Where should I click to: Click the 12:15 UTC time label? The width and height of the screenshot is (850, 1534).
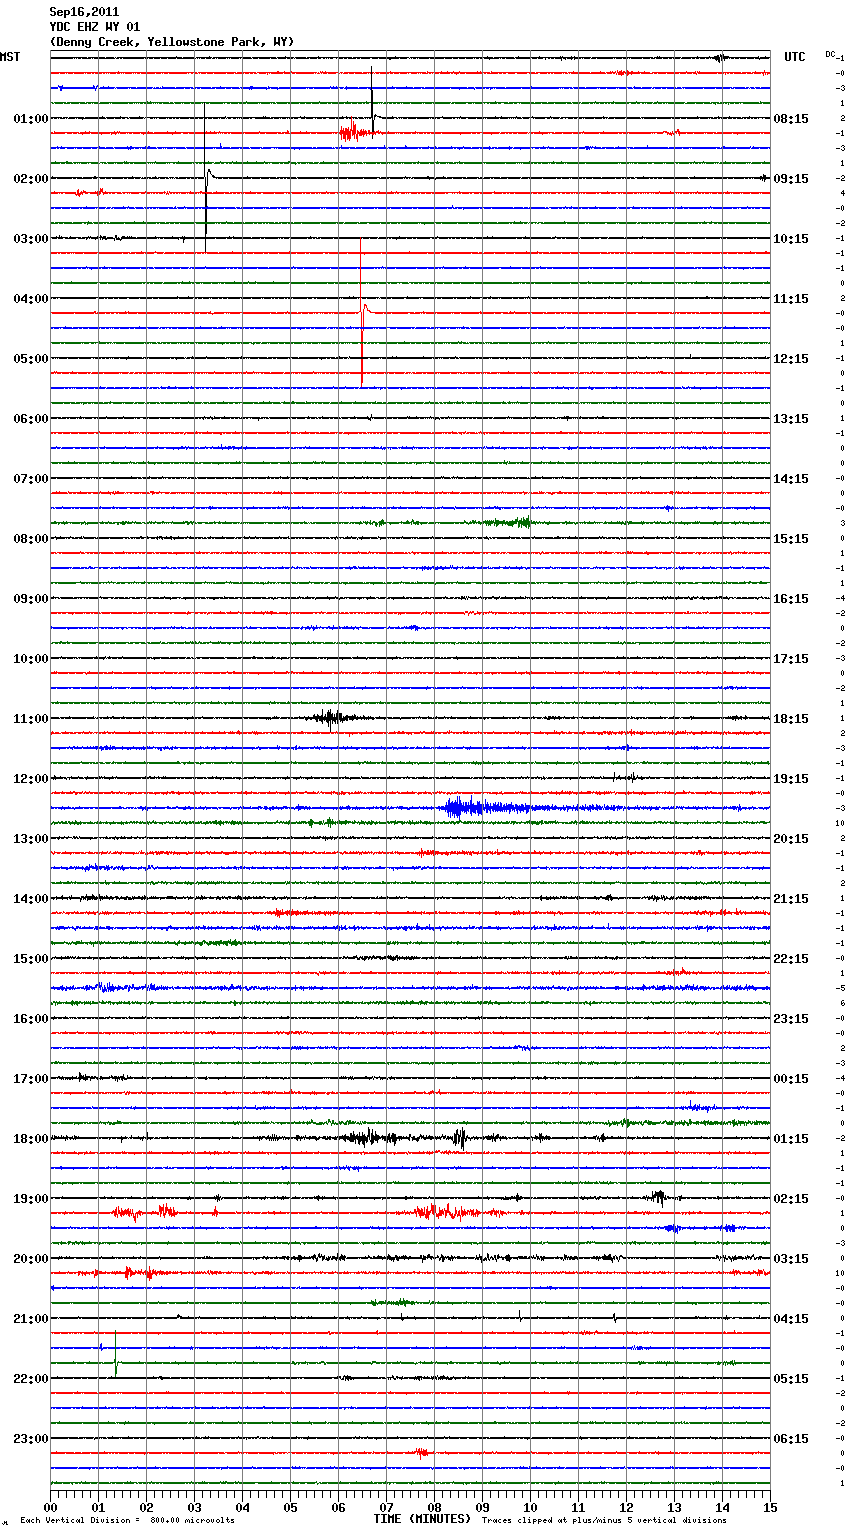791,359
